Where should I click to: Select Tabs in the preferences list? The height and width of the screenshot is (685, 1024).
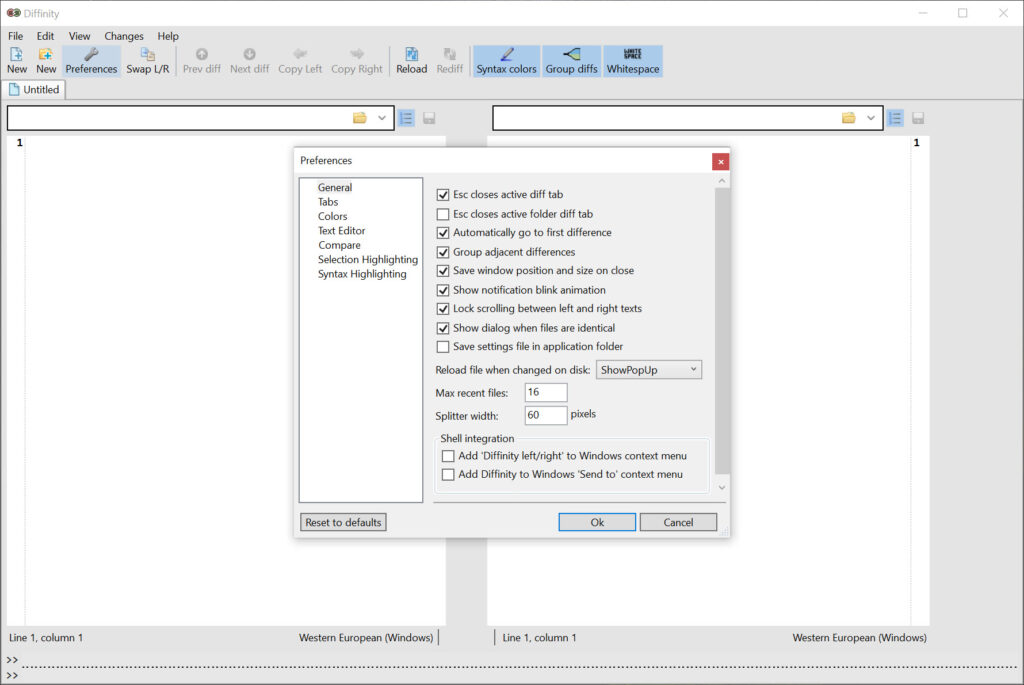click(328, 202)
